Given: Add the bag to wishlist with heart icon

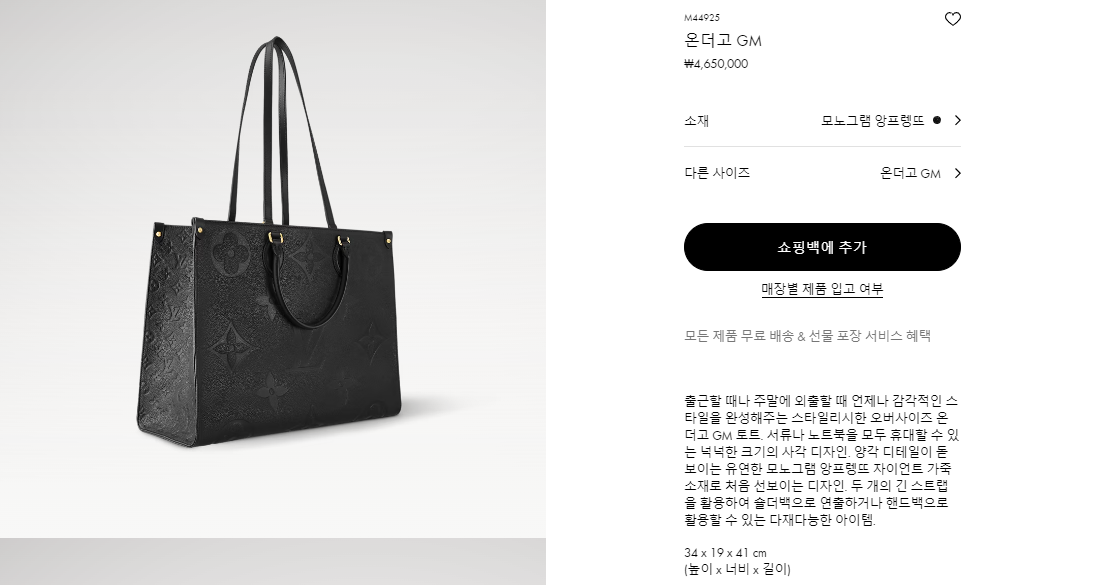Looking at the screenshot, I should pos(952,19).
